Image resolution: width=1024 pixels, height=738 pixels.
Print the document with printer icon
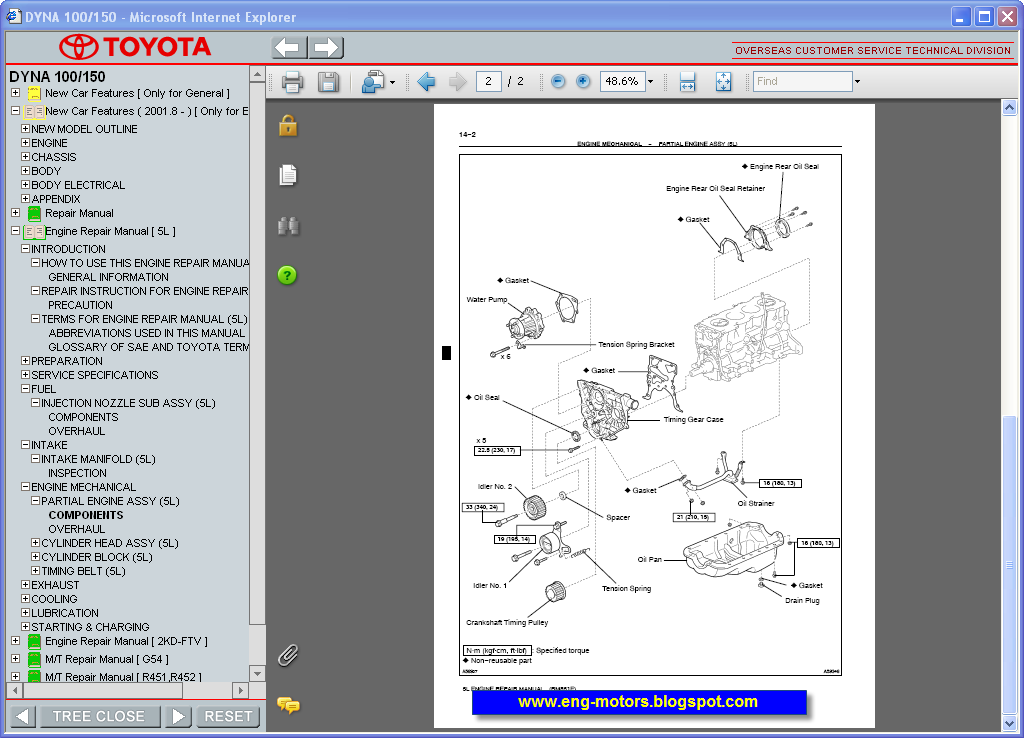(x=292, y=82)
